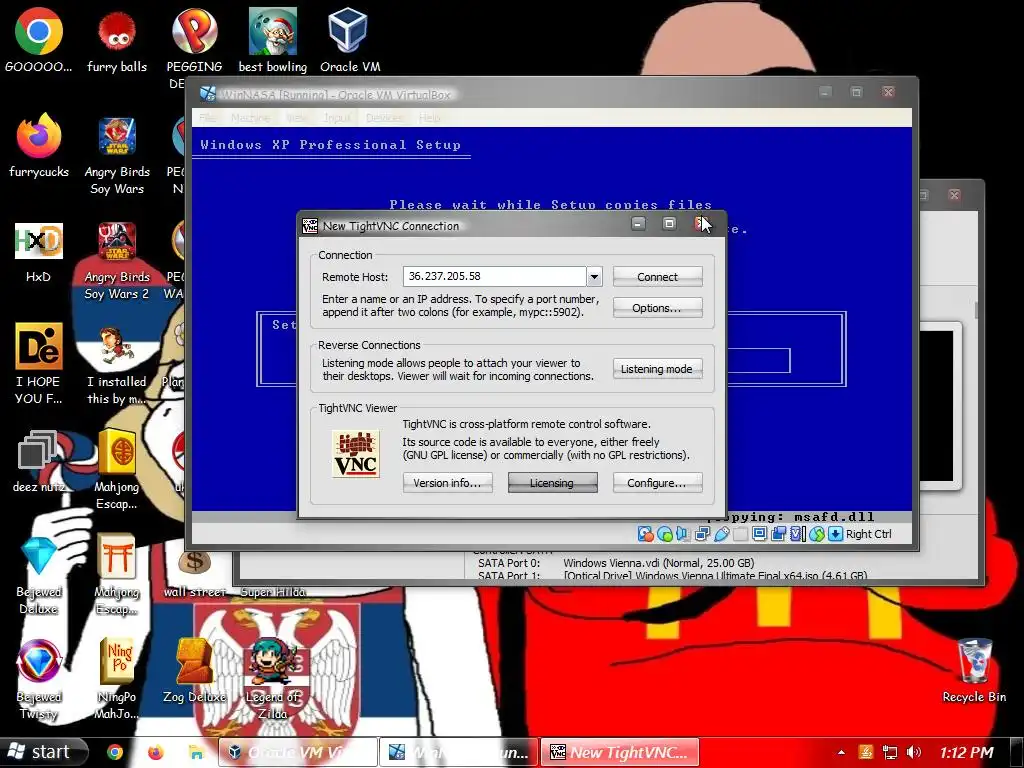
Task: Select the Bejeweled Deluxe desktop icon
Action: [39, 575]
